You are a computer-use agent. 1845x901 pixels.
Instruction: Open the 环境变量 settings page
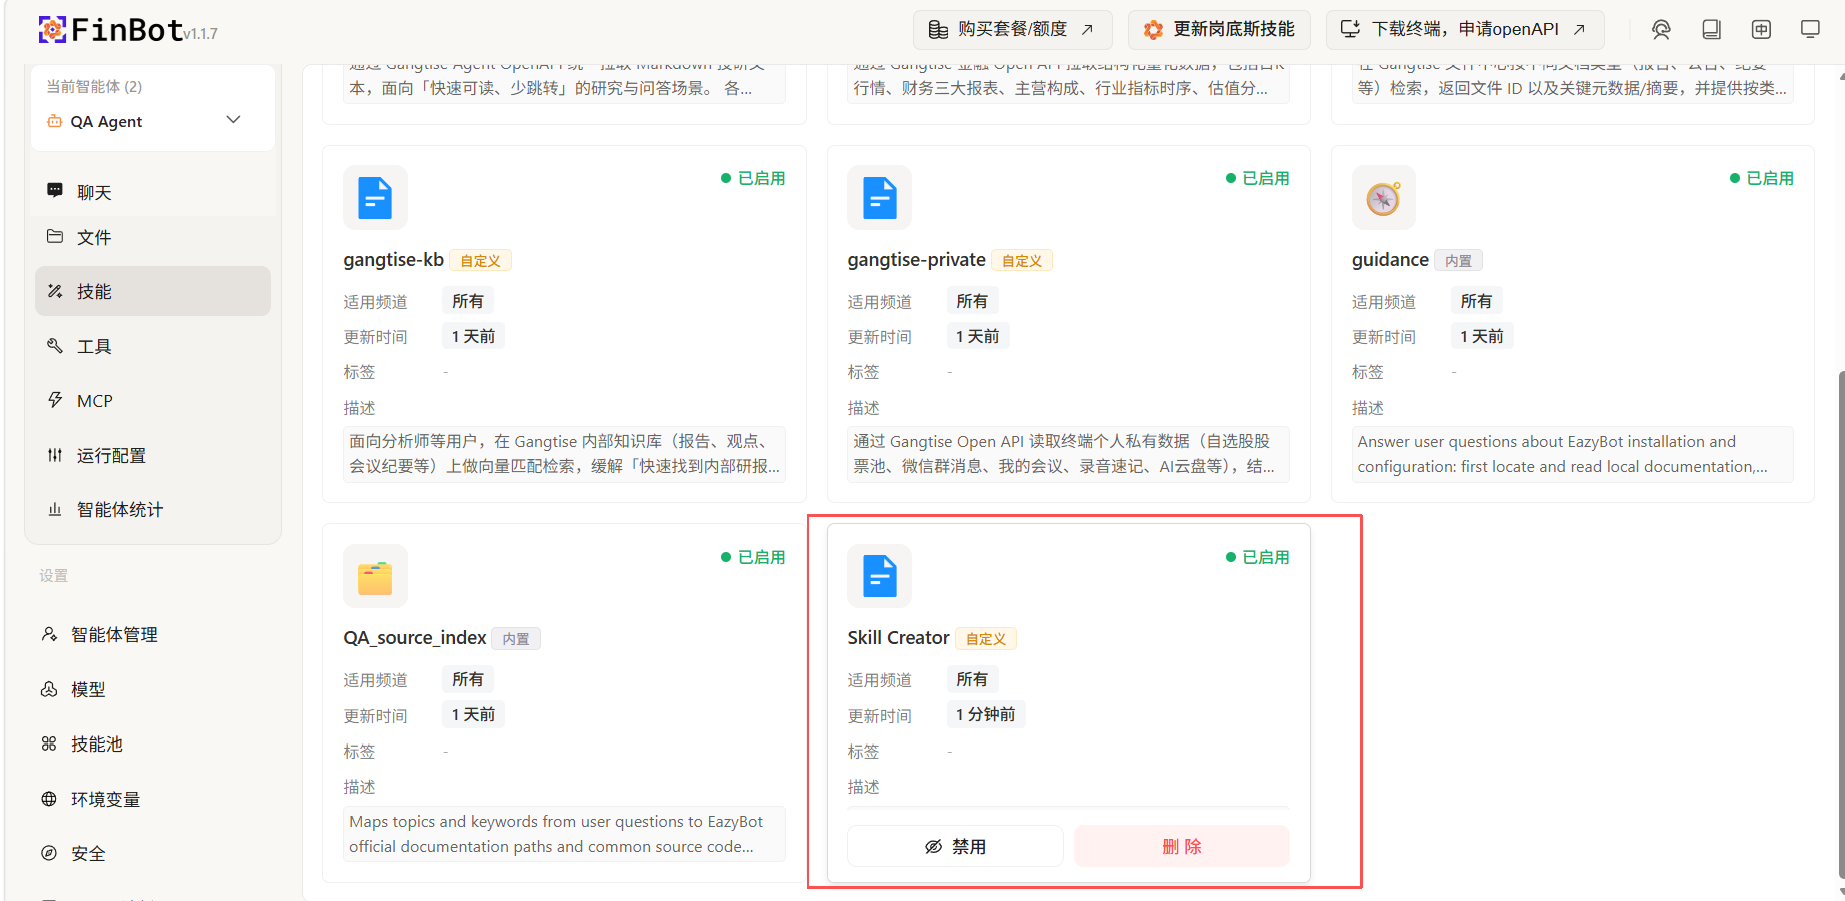pyautogui.click(x=153, y=799)
